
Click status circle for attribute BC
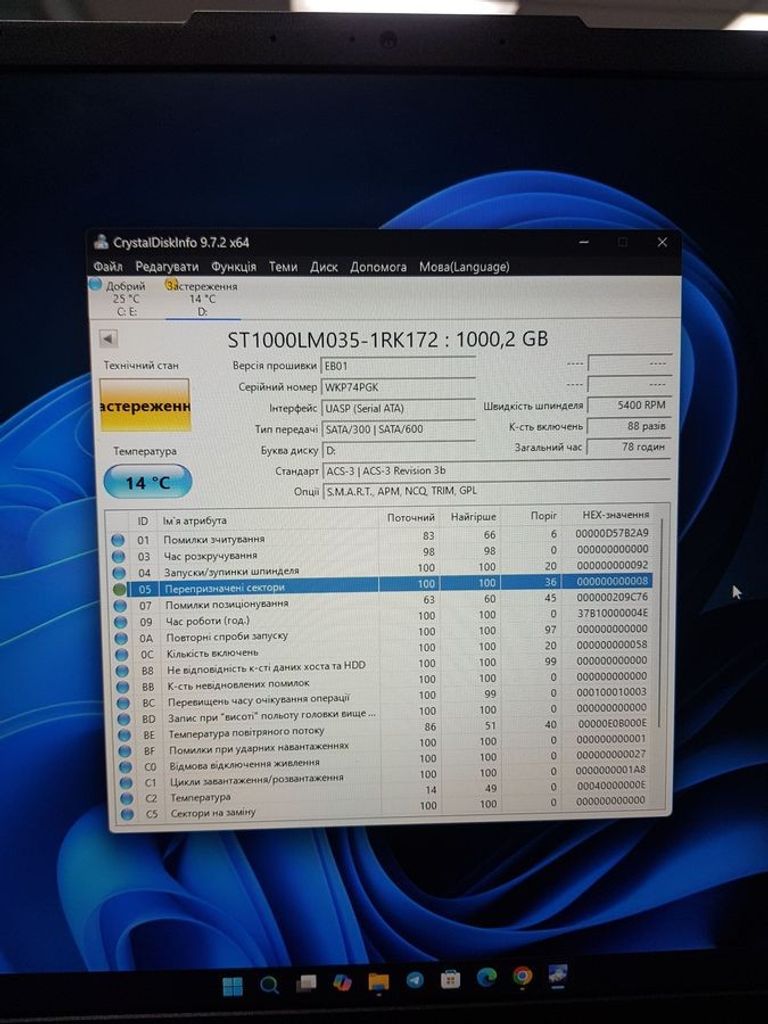point(123,703)
